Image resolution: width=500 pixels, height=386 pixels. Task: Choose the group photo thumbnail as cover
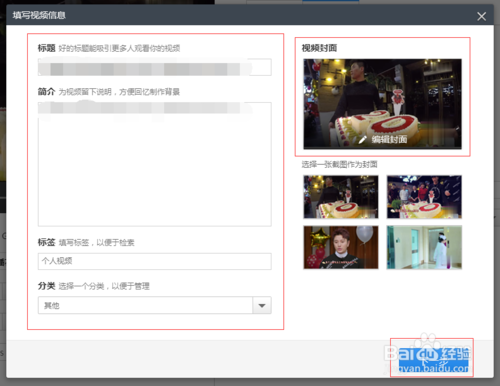point(424,197)
